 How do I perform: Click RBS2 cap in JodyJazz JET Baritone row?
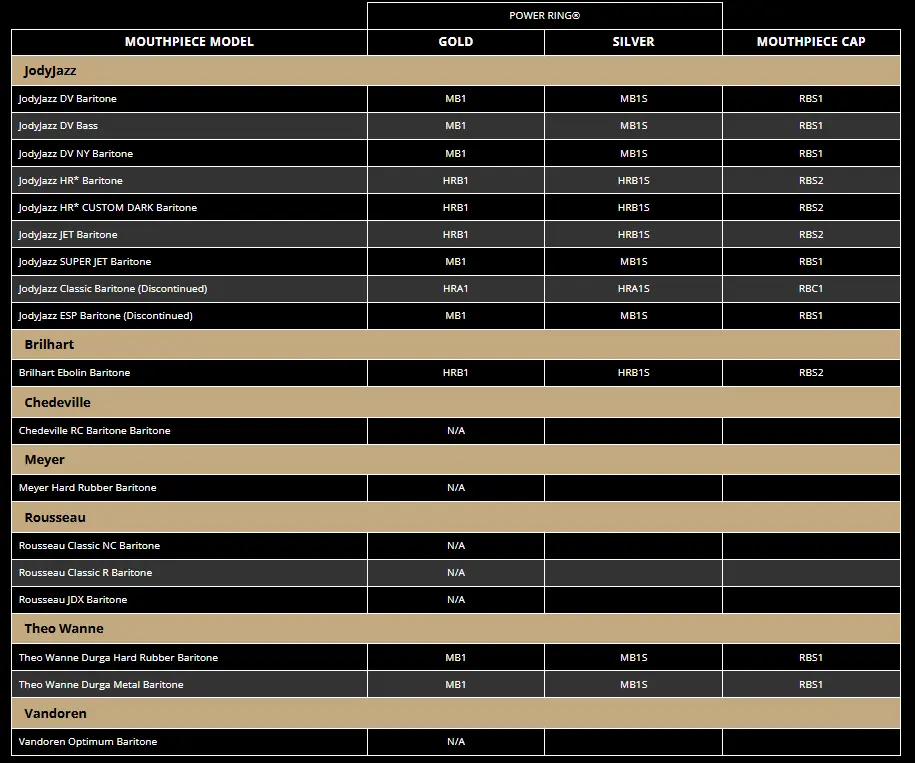pyautogui.click(x=811, y=234)
